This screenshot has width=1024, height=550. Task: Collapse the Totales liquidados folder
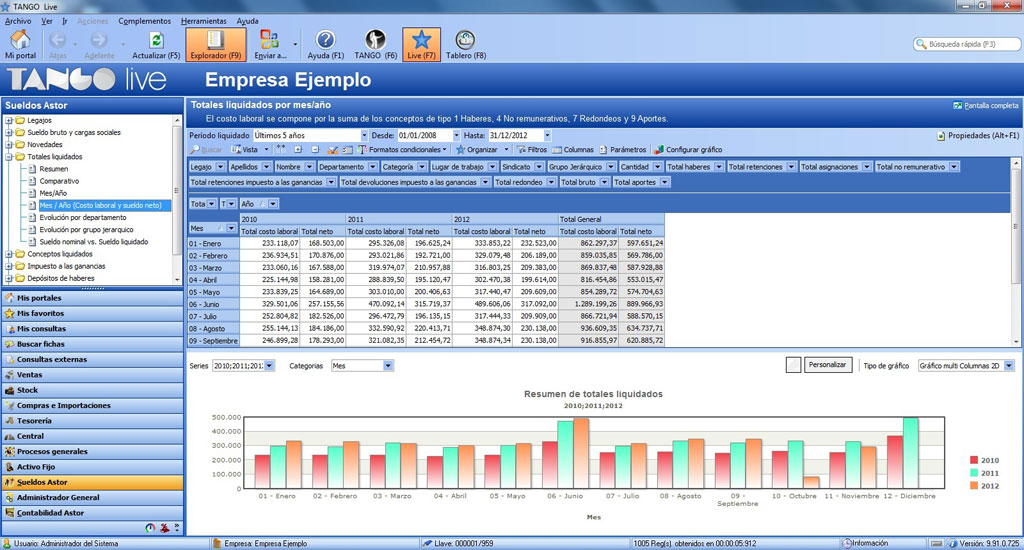[9, 157]
